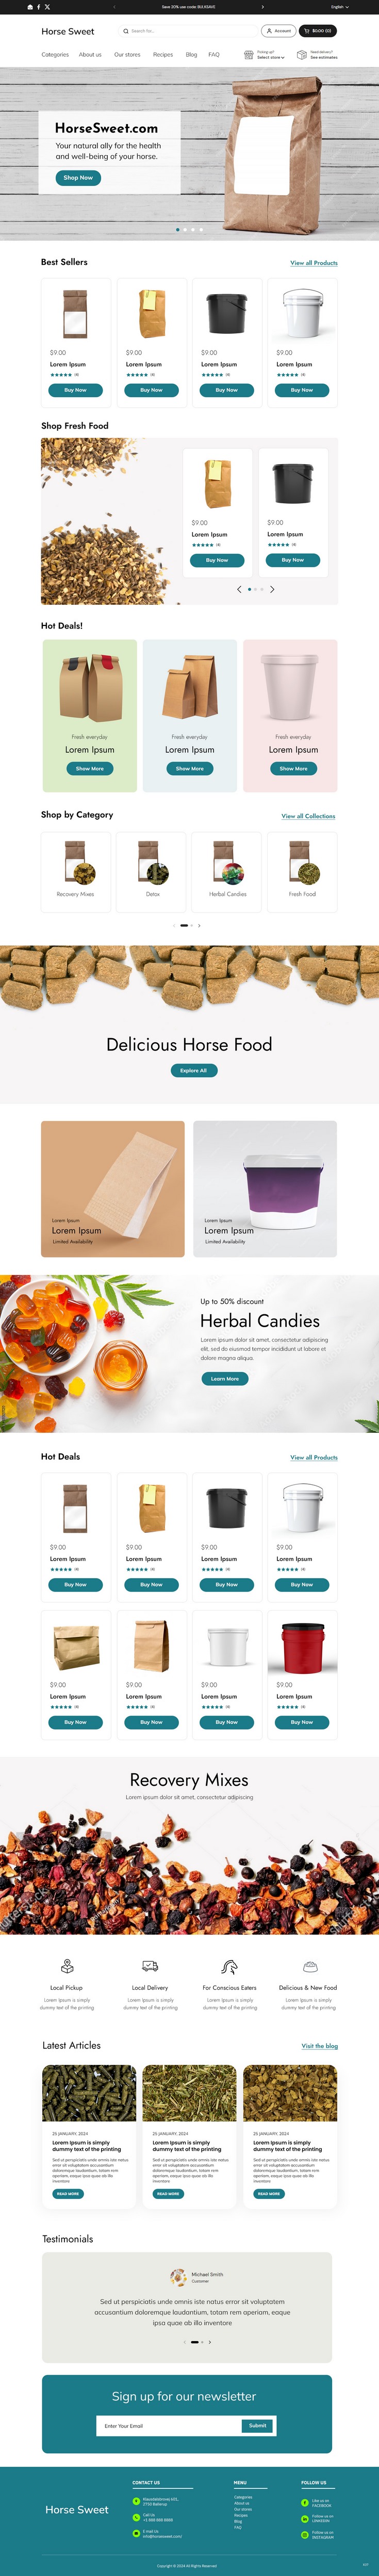The height and width of the screenshot is (2576, 379).
Task: Open the Account button in header
Action: click(x=278, y=31)
